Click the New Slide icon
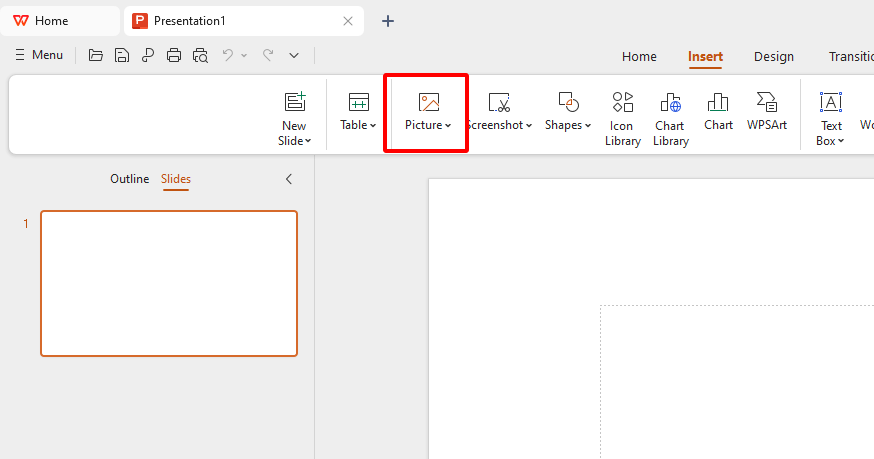The width and height of the screenshot is (874, 459). (x=295, y=102)
